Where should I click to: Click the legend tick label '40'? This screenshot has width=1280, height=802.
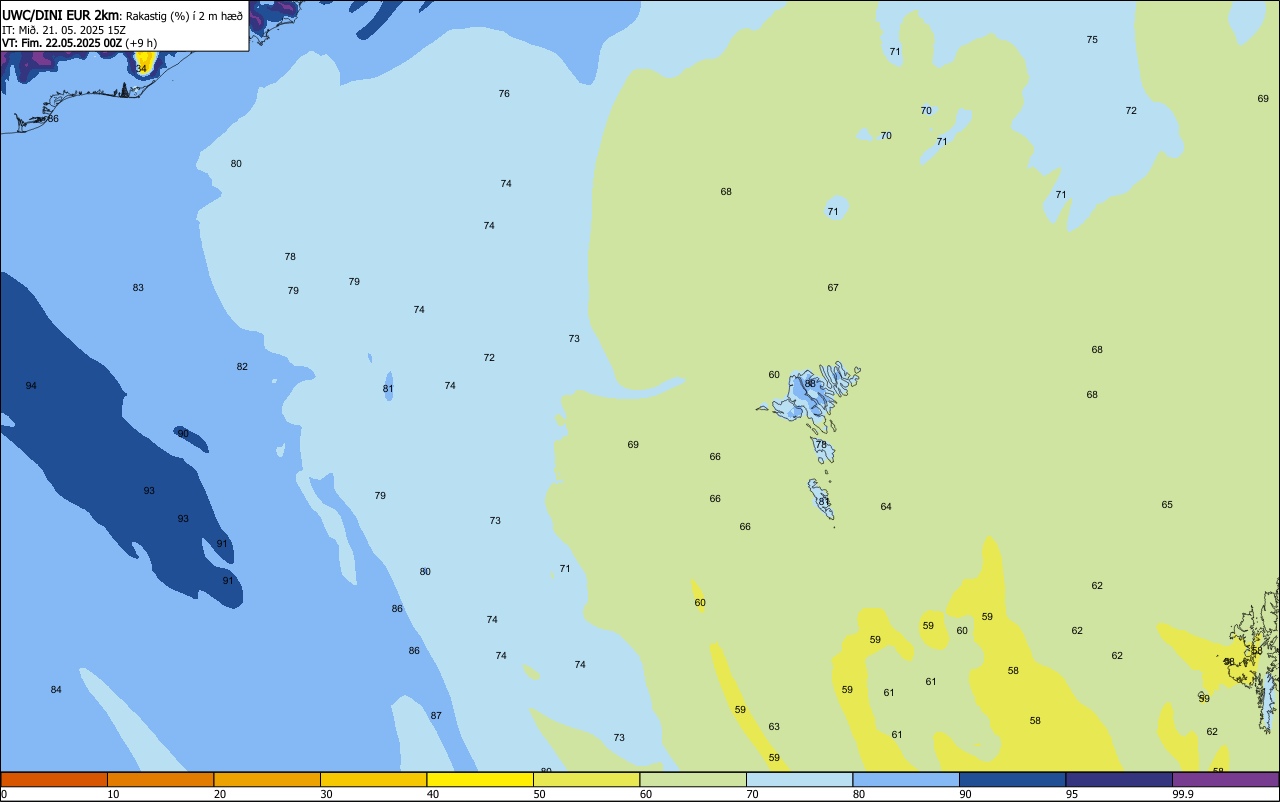(433, 794)
